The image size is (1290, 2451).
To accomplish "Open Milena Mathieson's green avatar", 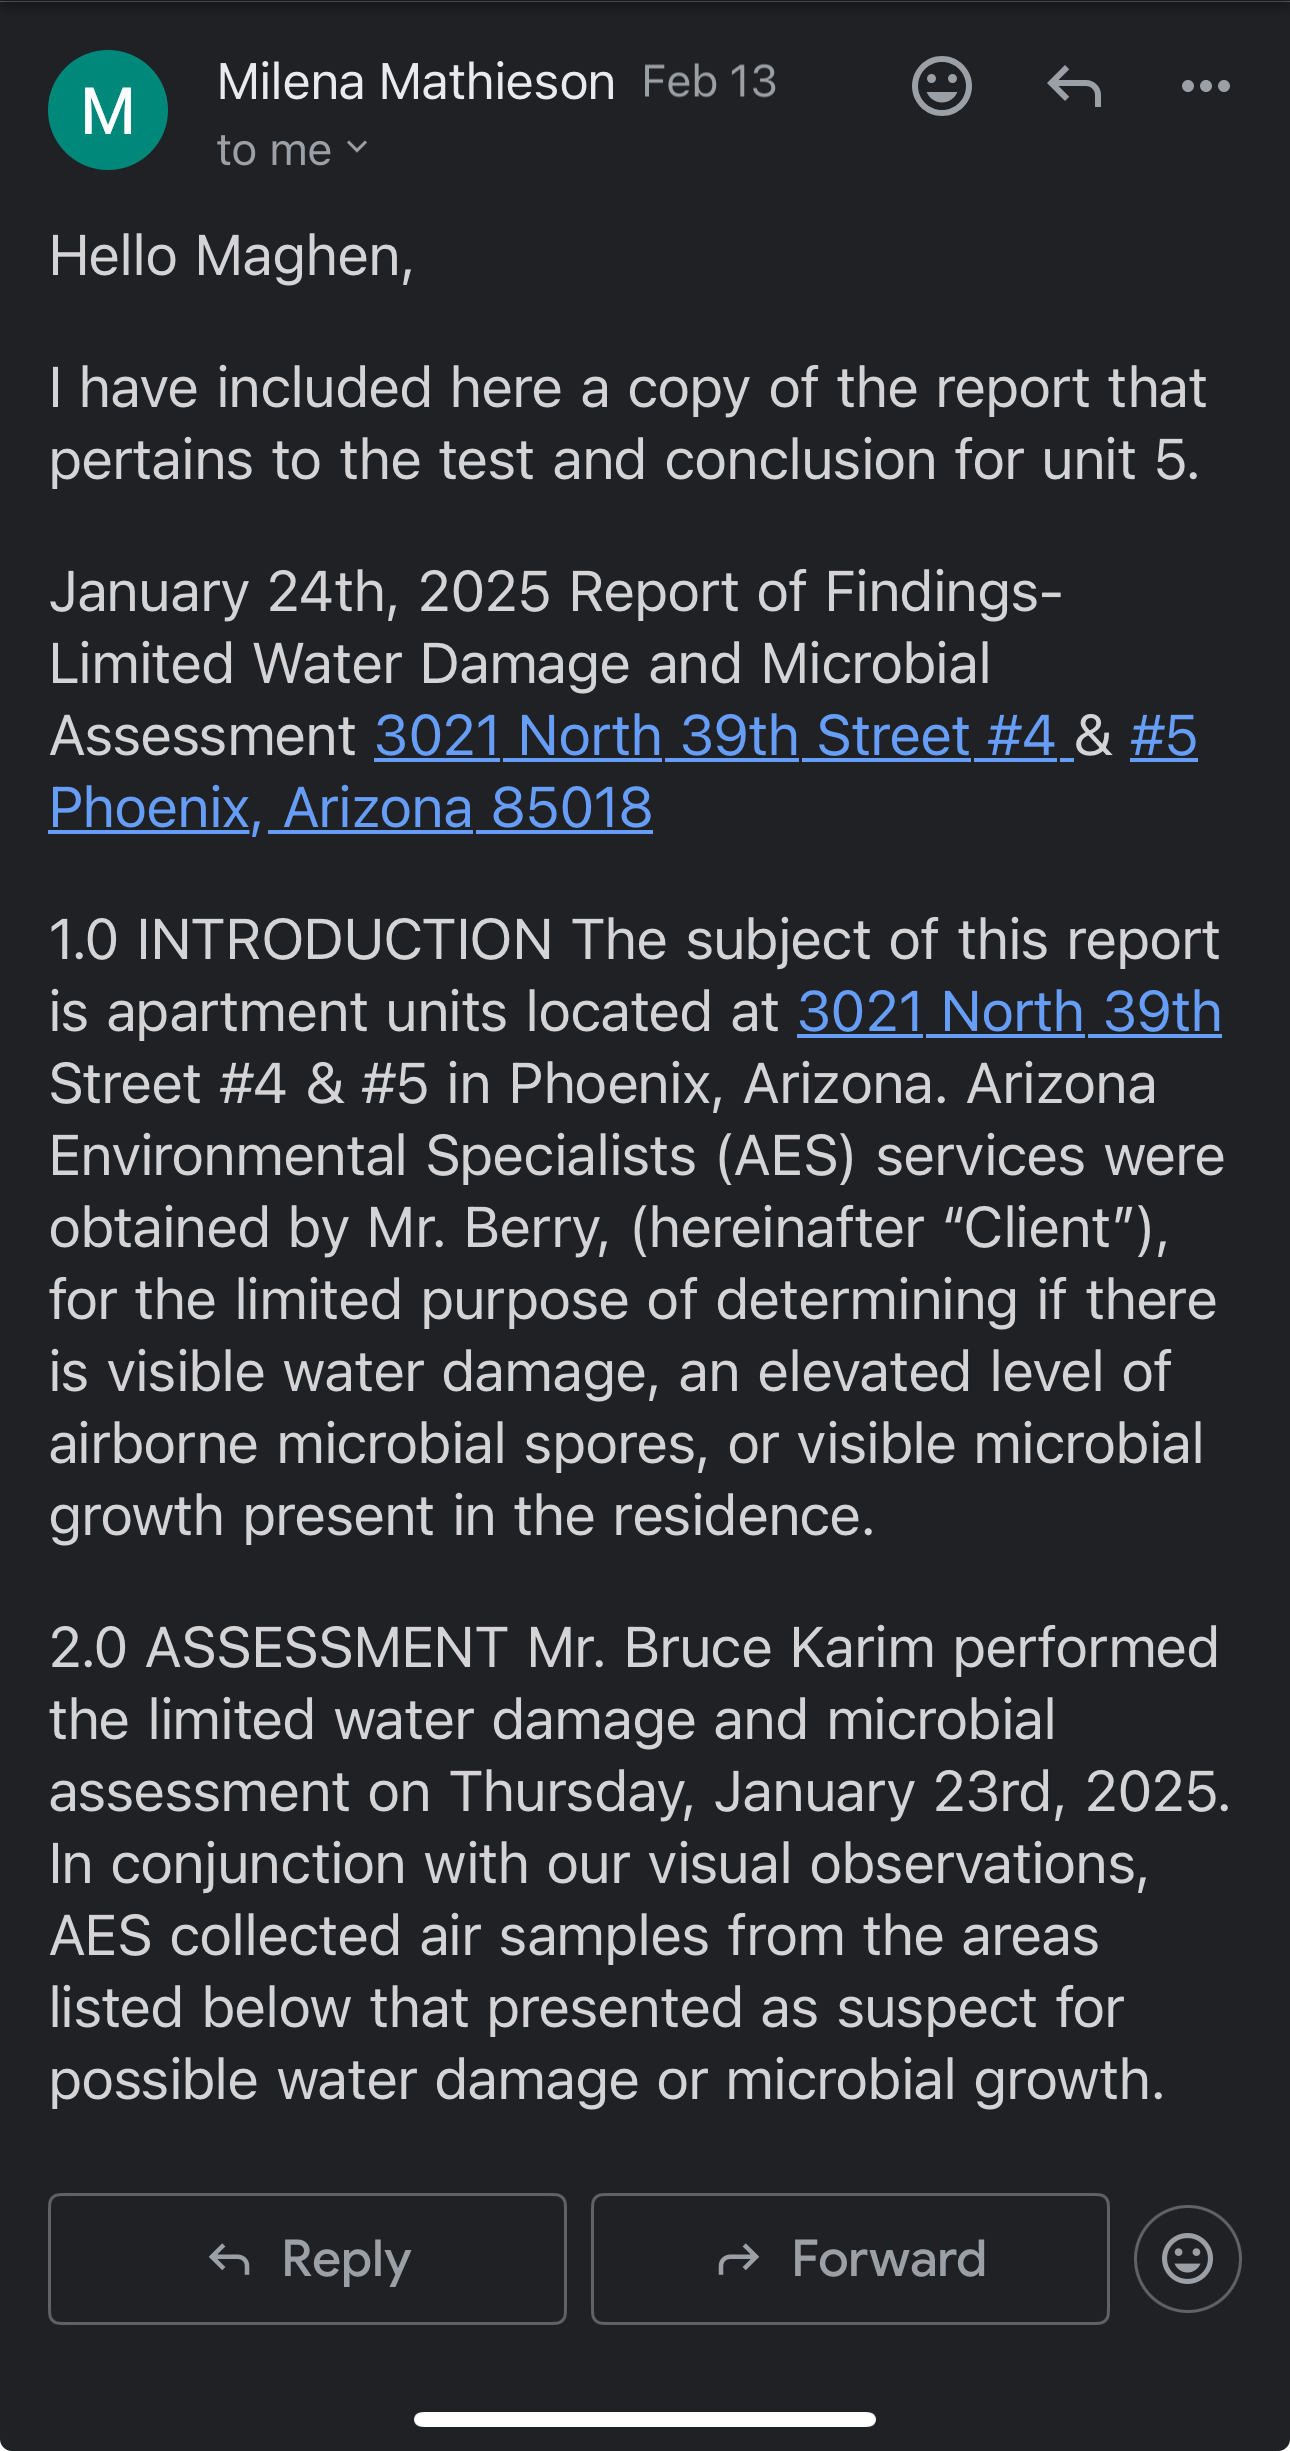I will click(x=108, y=110).
